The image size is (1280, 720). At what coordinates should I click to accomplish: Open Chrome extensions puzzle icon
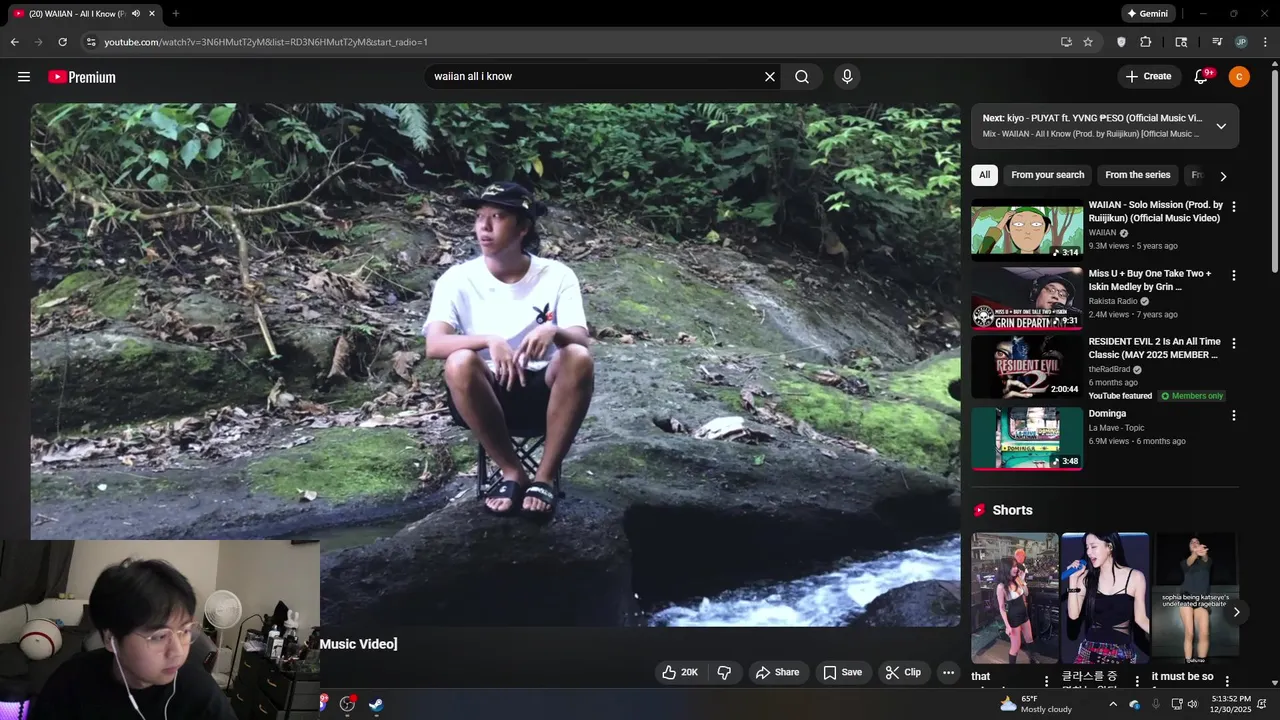pos(1146,42)
